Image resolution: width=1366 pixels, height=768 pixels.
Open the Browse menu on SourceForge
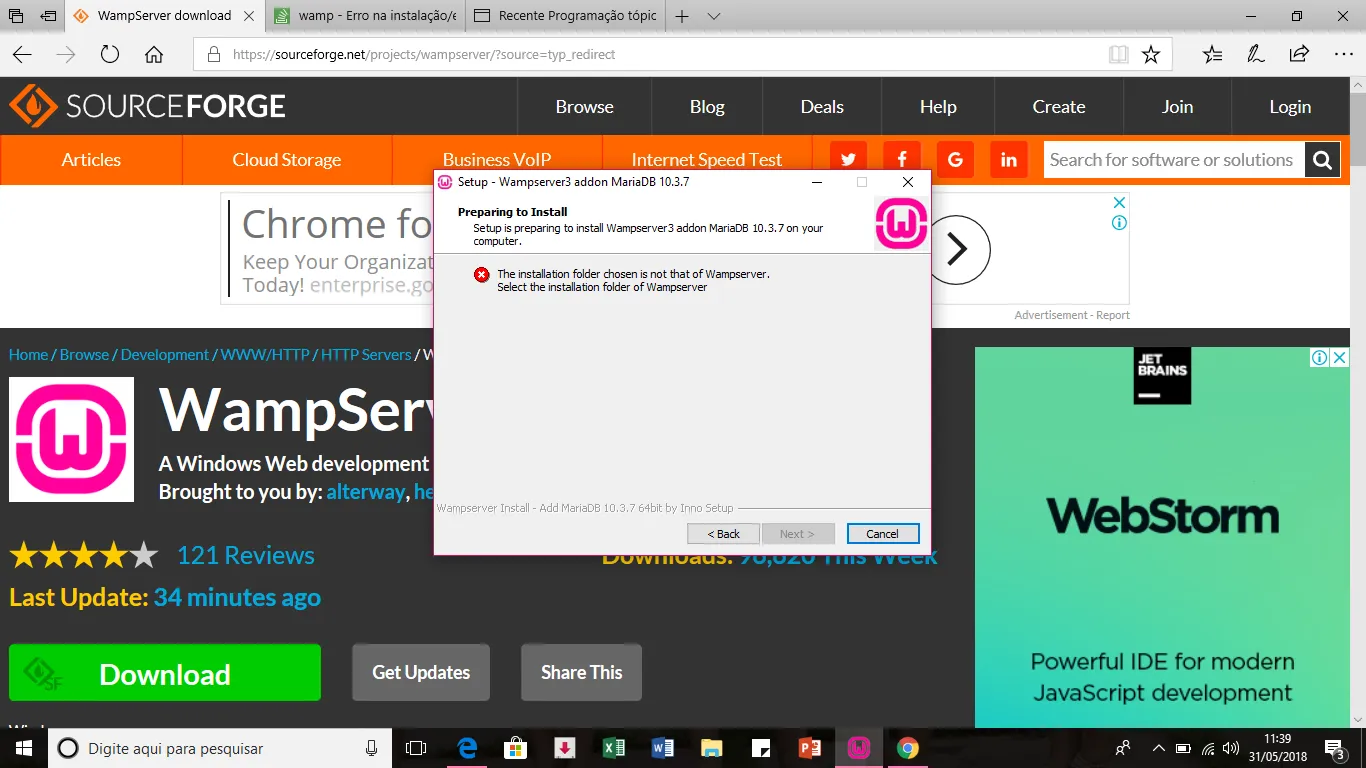(585, 107)
